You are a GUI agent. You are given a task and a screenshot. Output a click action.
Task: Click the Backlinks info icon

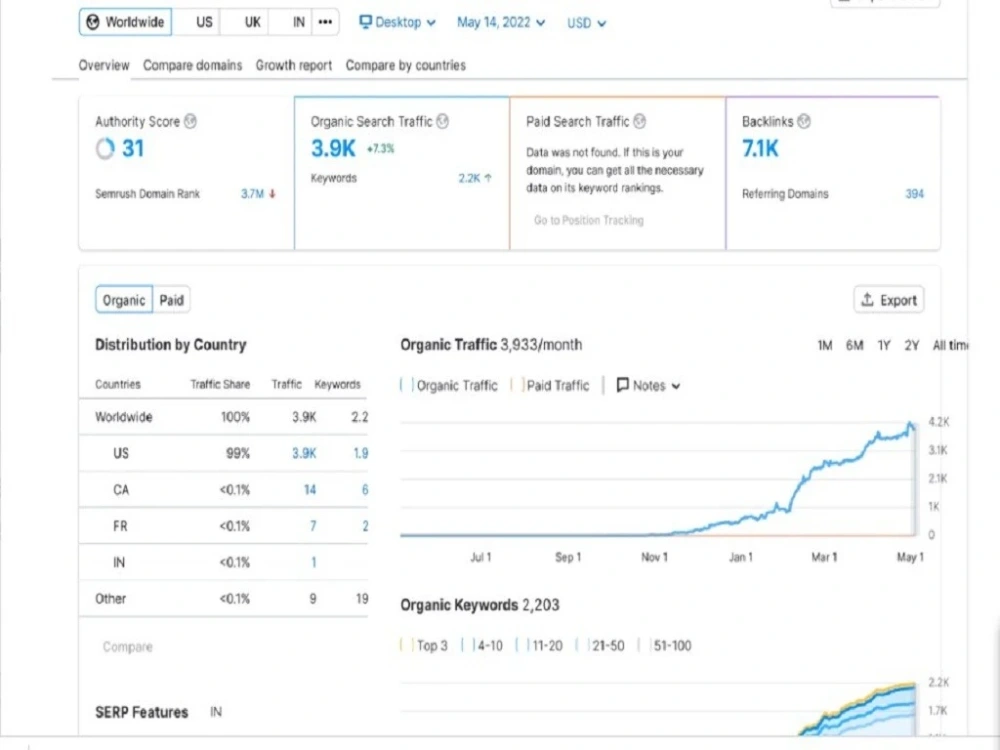coord(804,121)
